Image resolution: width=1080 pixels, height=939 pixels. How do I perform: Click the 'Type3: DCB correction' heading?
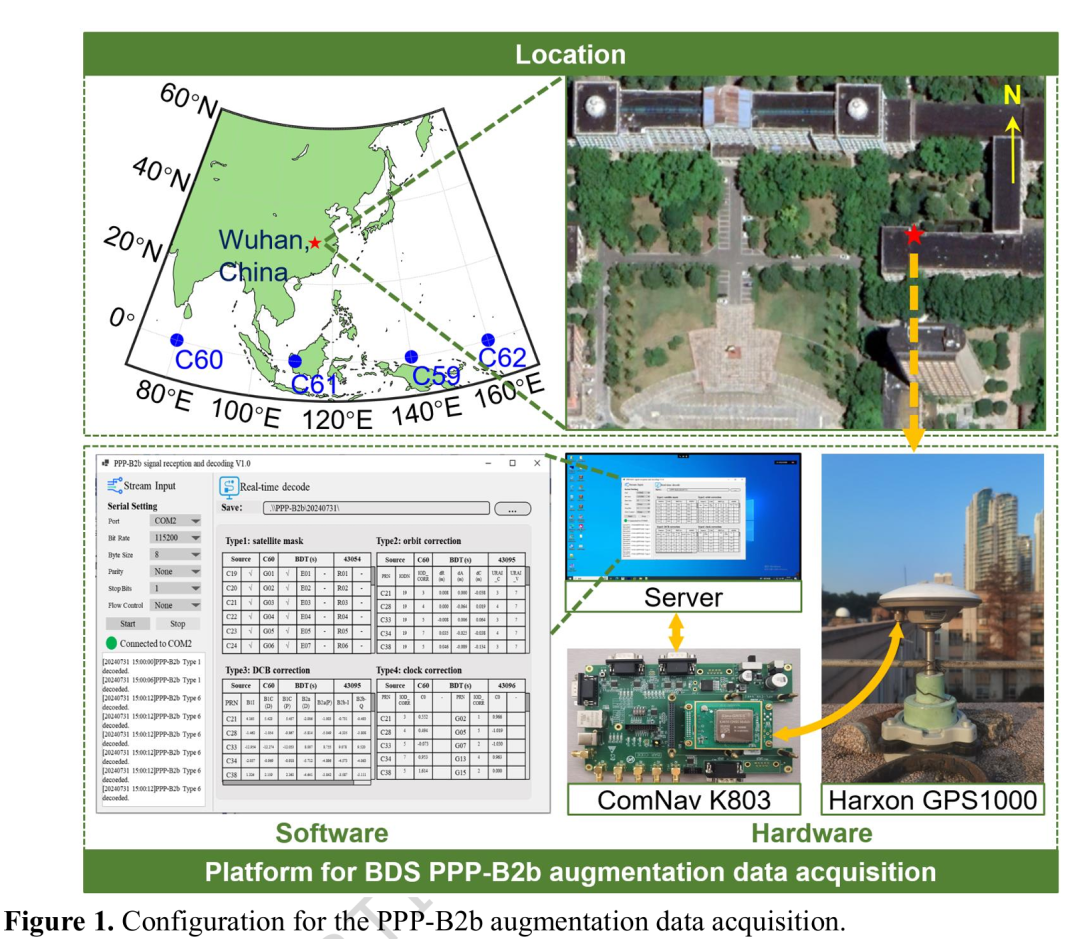point(268,670)
